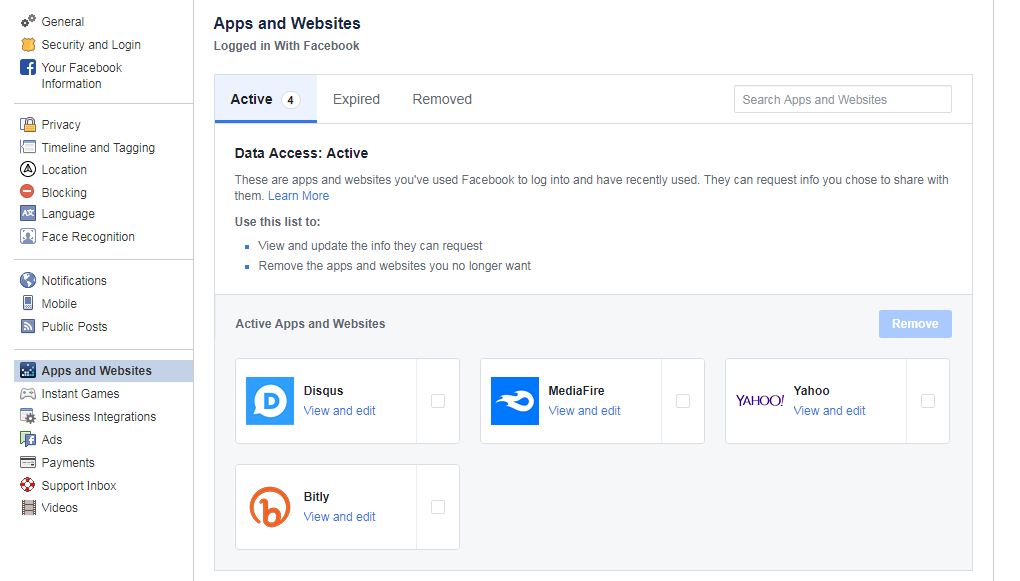Click the Payments card icon
This screenshot has width=1020, height=581.
pos(28,463)
